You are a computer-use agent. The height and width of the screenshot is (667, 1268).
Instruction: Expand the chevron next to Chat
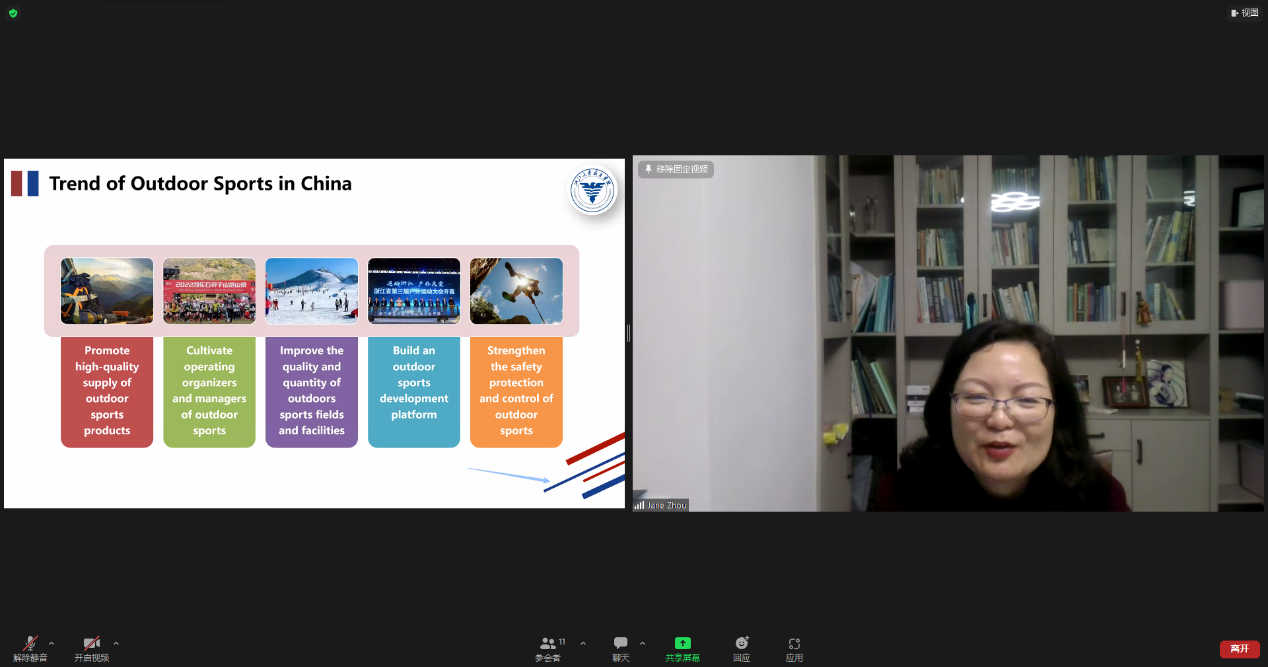(x=642, y=643)
